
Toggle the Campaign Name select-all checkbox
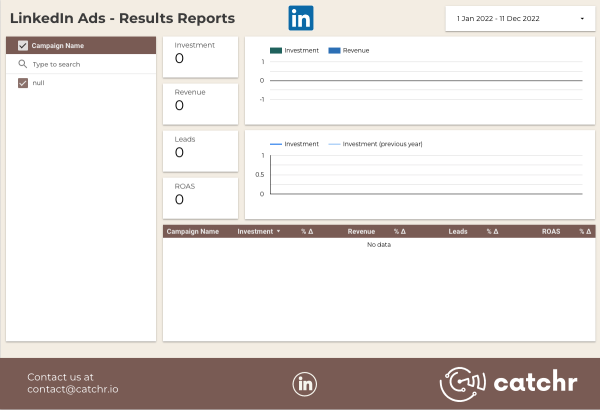click(23, 46)
